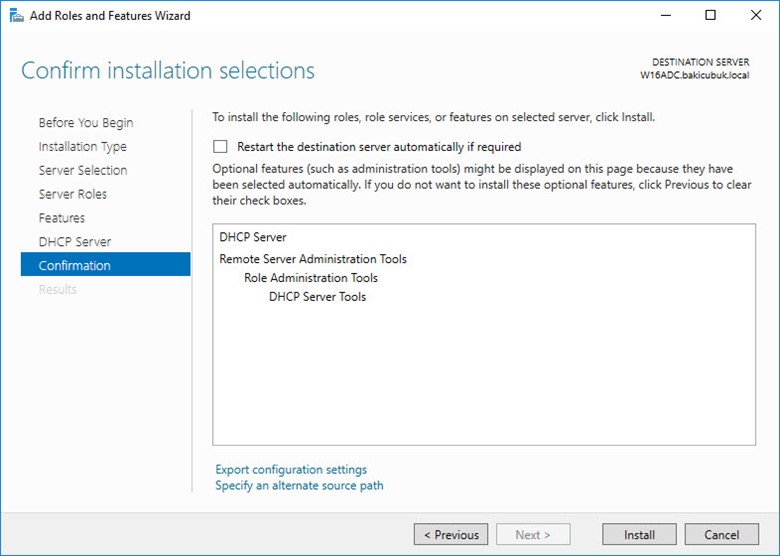The image size is (780, 556).
Task: Click Export configuration settings link
Action: coord(291,470)
